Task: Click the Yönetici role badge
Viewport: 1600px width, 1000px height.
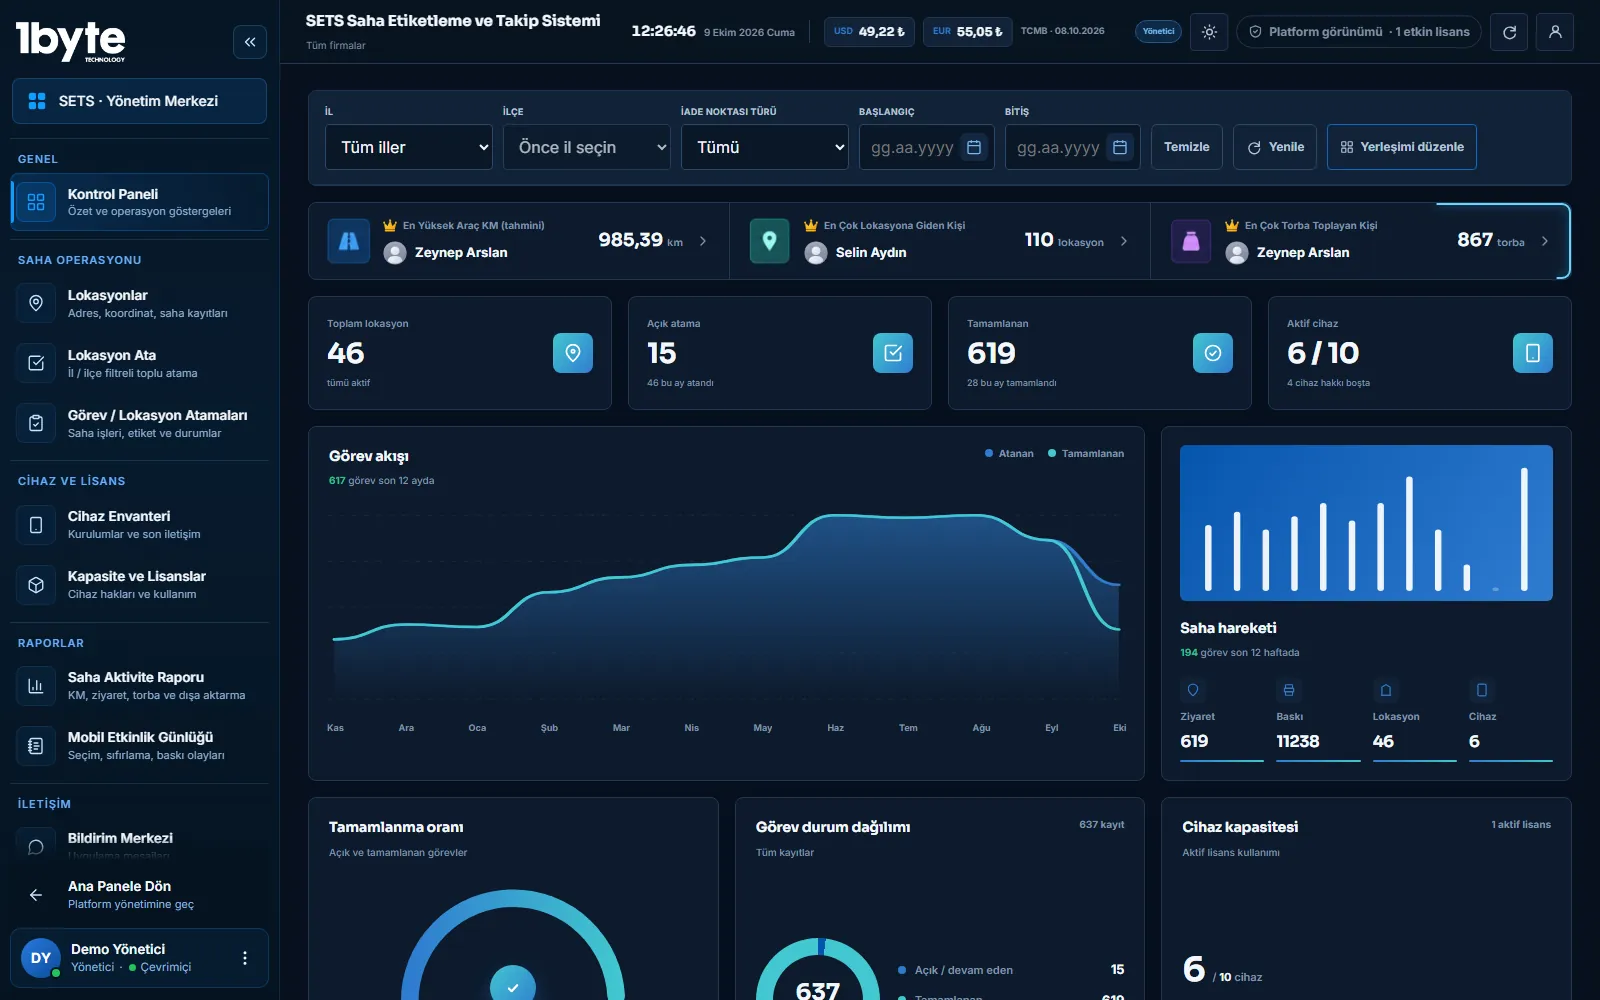Action: (x=1158, y=32)
